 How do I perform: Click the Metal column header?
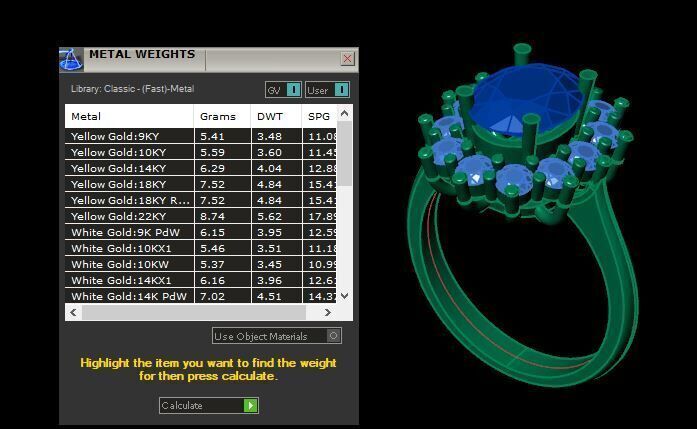click(129, 116)
